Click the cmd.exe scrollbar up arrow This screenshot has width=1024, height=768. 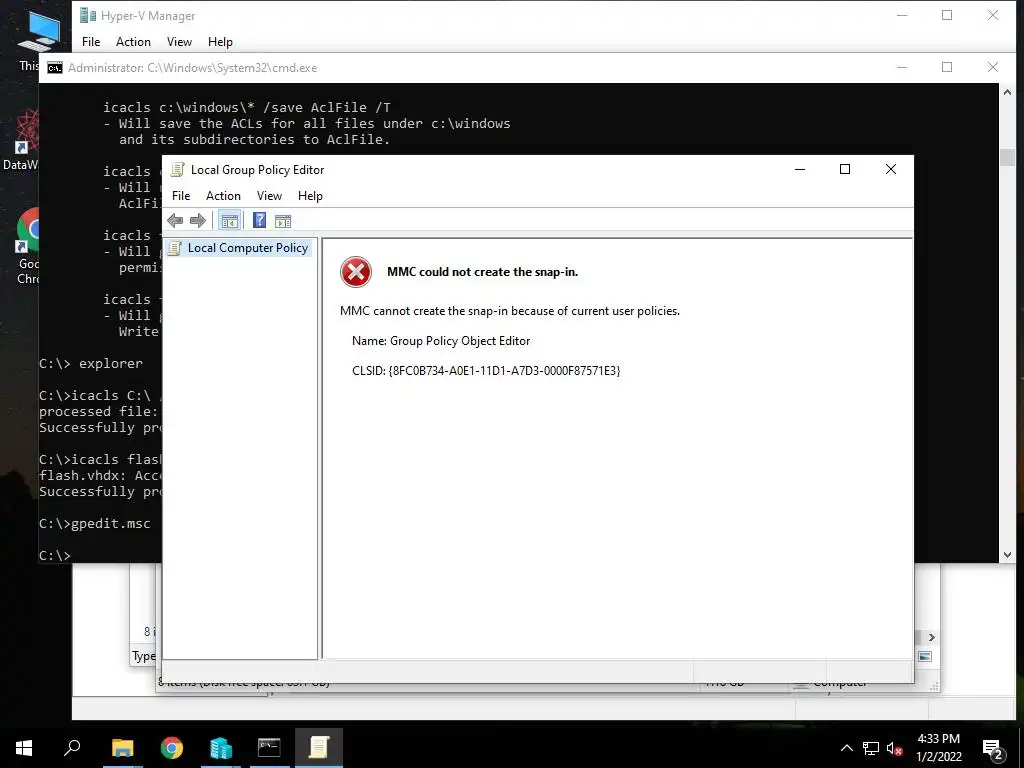click(1007, 92)
